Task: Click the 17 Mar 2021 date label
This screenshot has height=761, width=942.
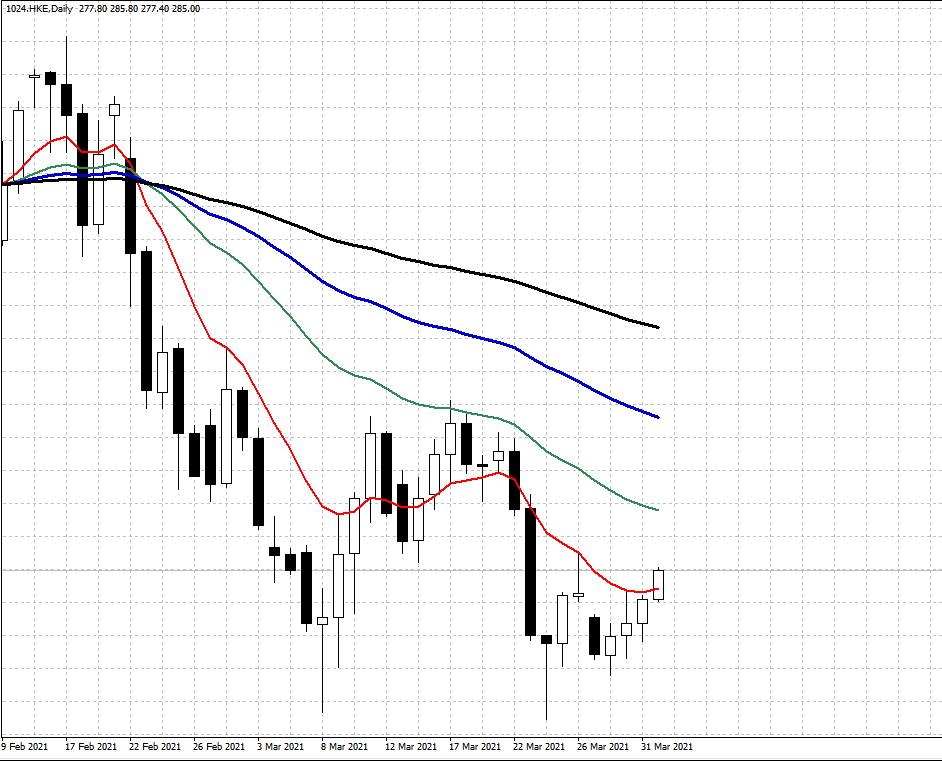Action: pyautogui.click(x=475, y=746)
